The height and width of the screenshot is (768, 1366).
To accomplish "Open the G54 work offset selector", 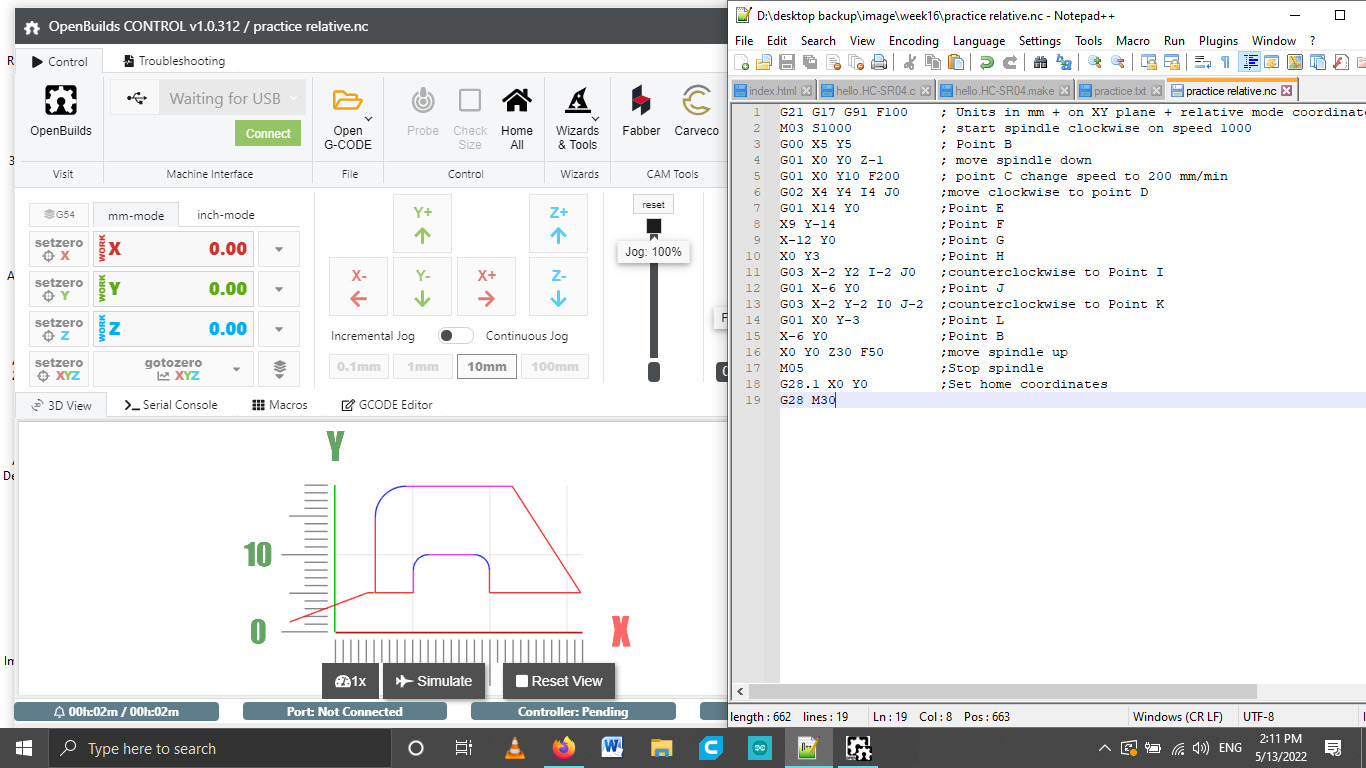I will (x=59, y=214).
